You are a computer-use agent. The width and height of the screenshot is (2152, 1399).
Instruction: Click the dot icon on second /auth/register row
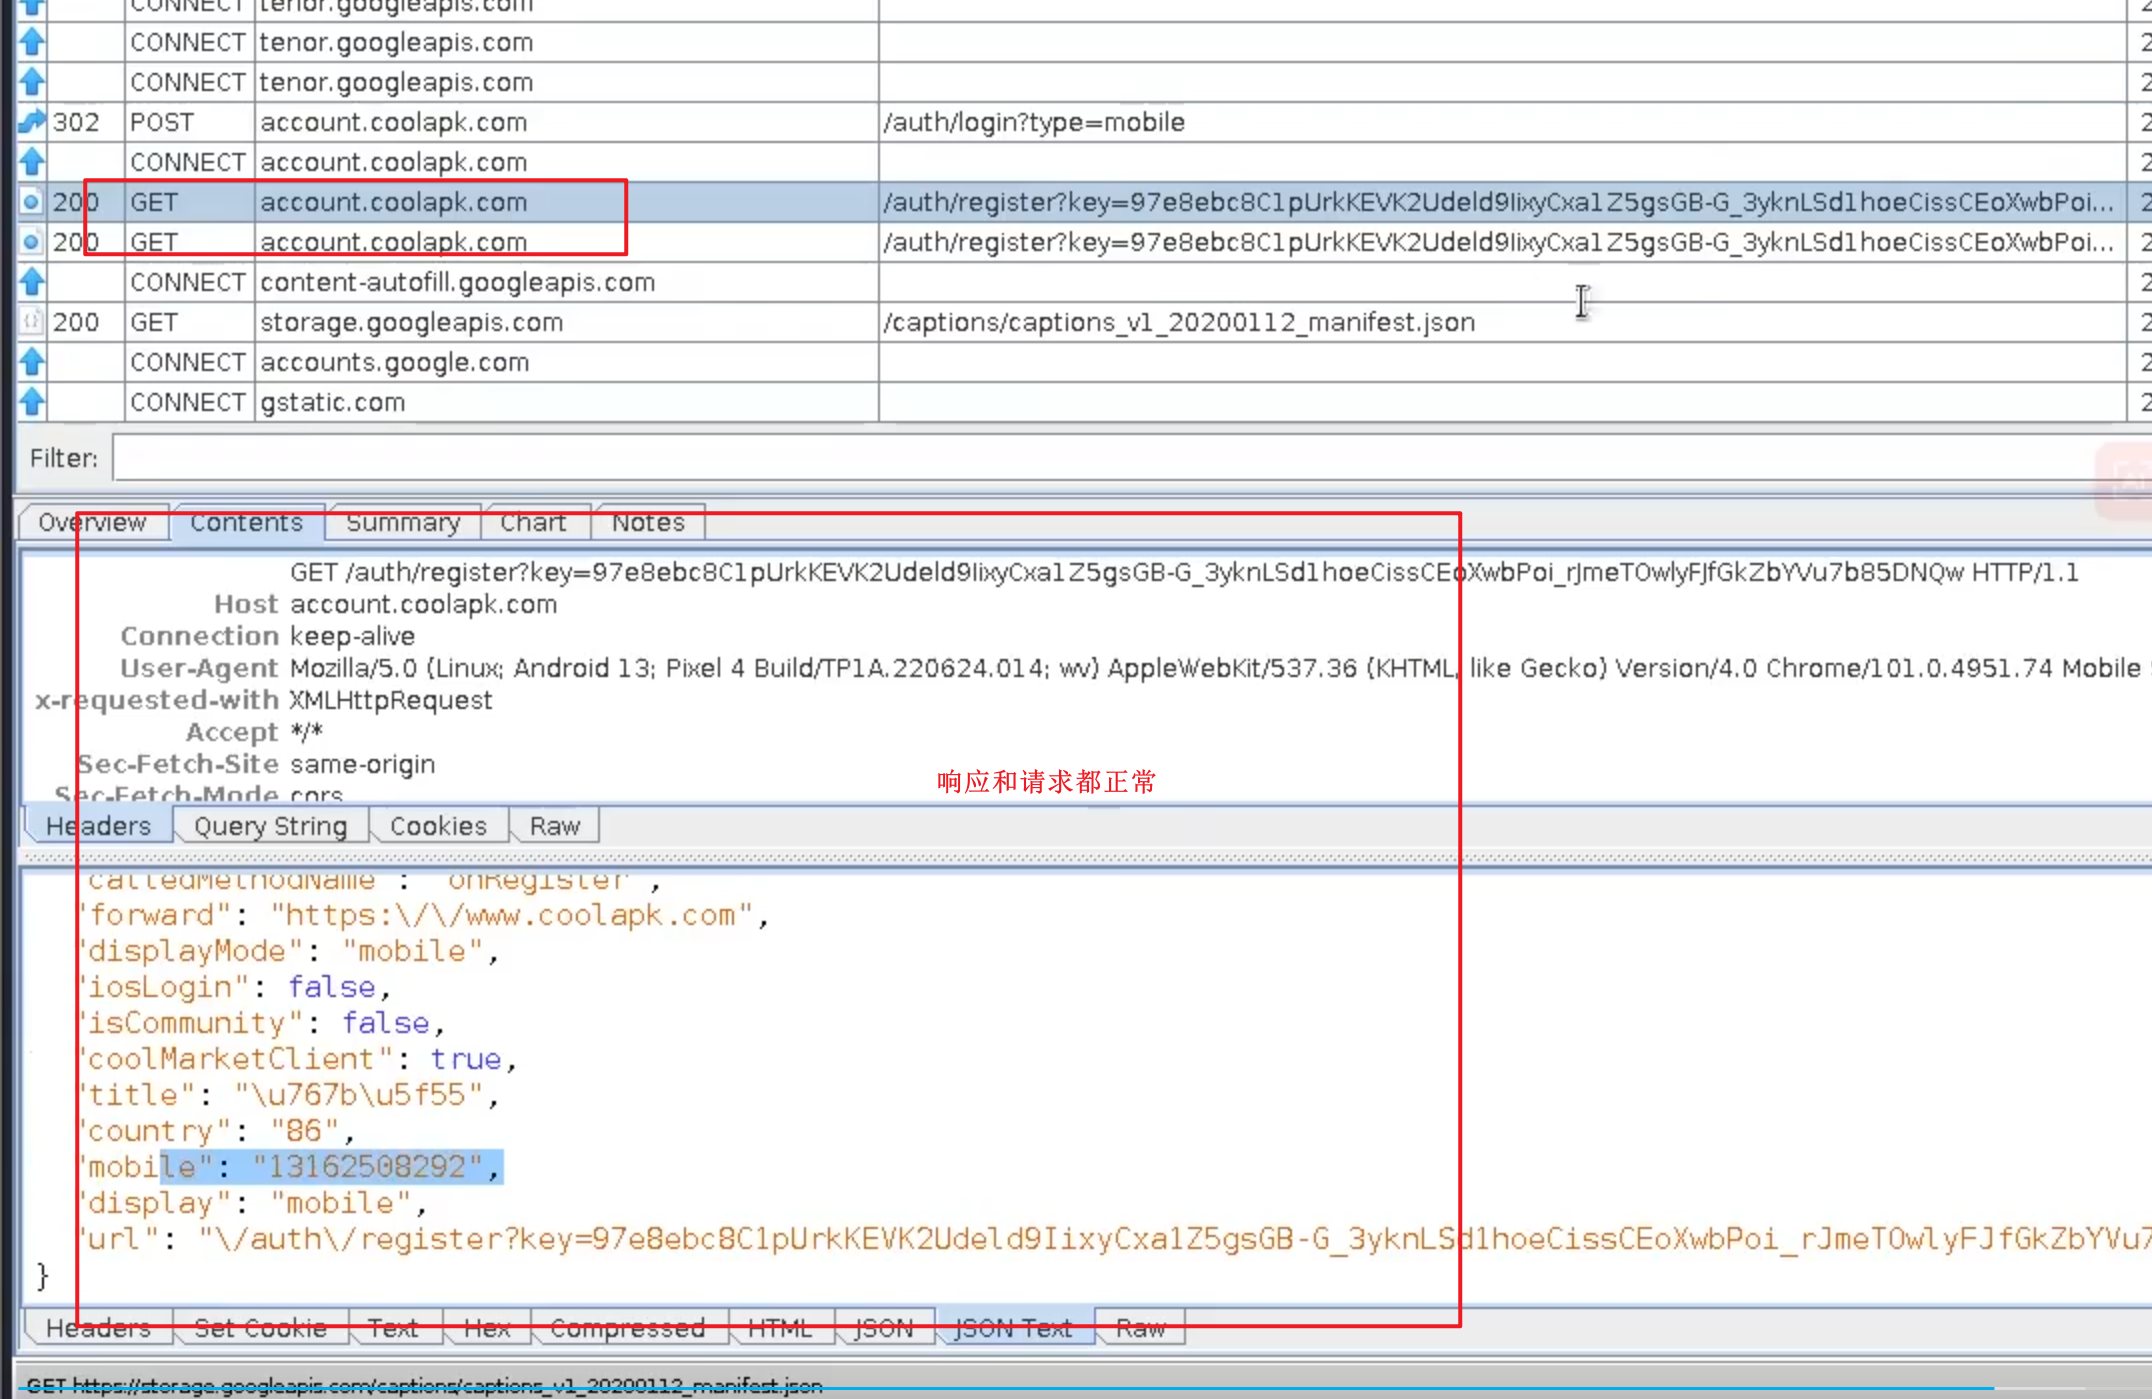pyautogui.click(x=31, y=241)
